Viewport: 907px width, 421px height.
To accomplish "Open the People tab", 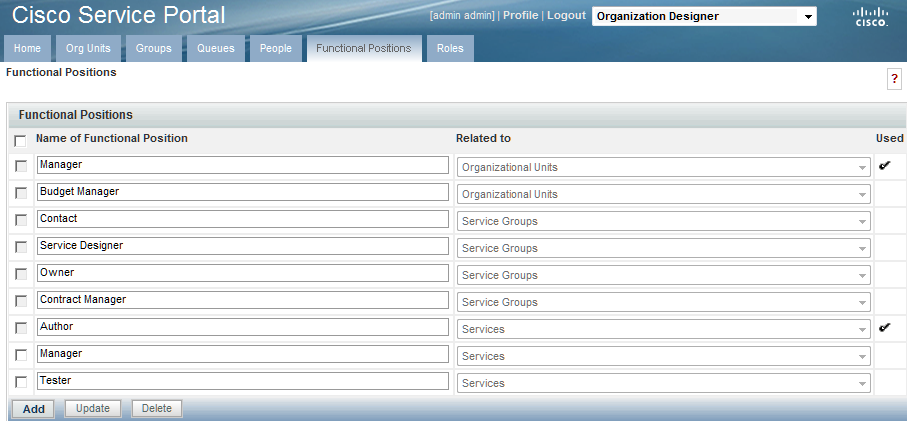I will pyautogui.click(x=275, y=49).
